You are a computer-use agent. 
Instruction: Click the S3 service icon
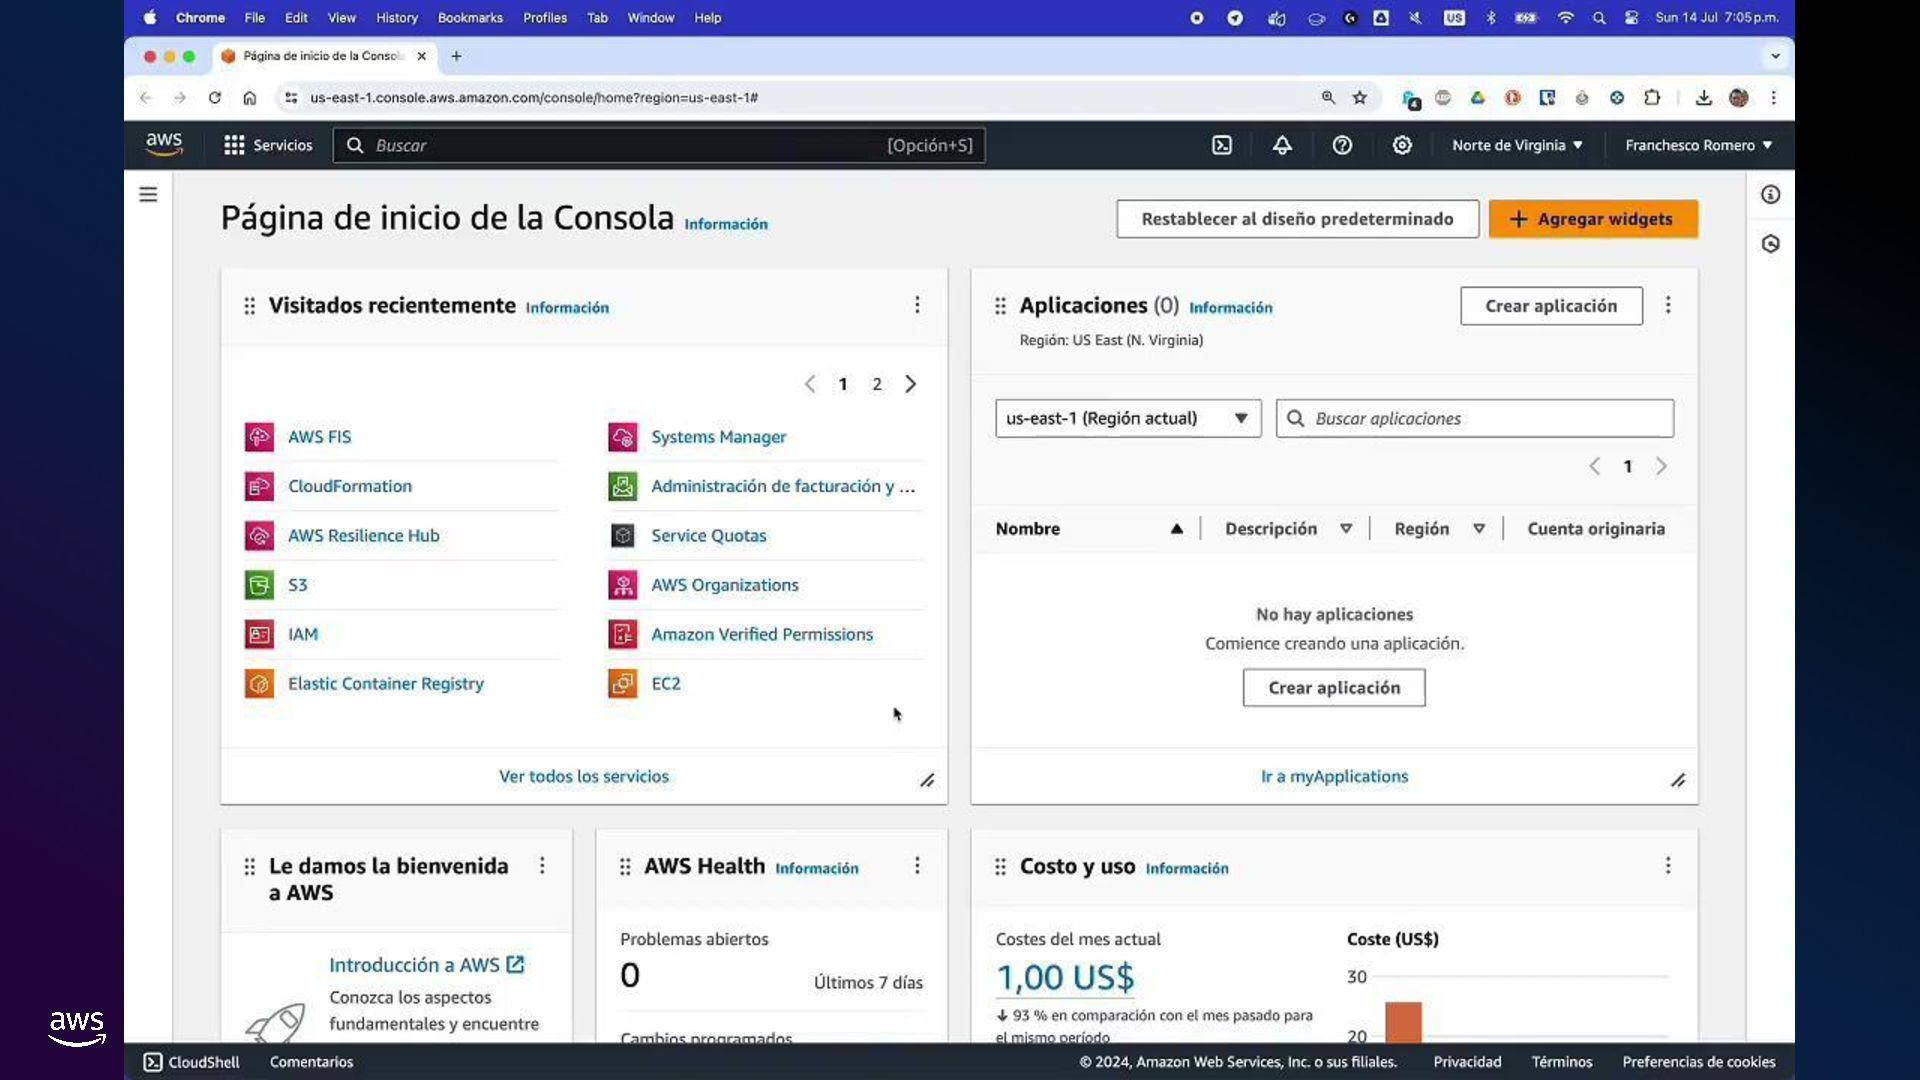pos(259,585)
